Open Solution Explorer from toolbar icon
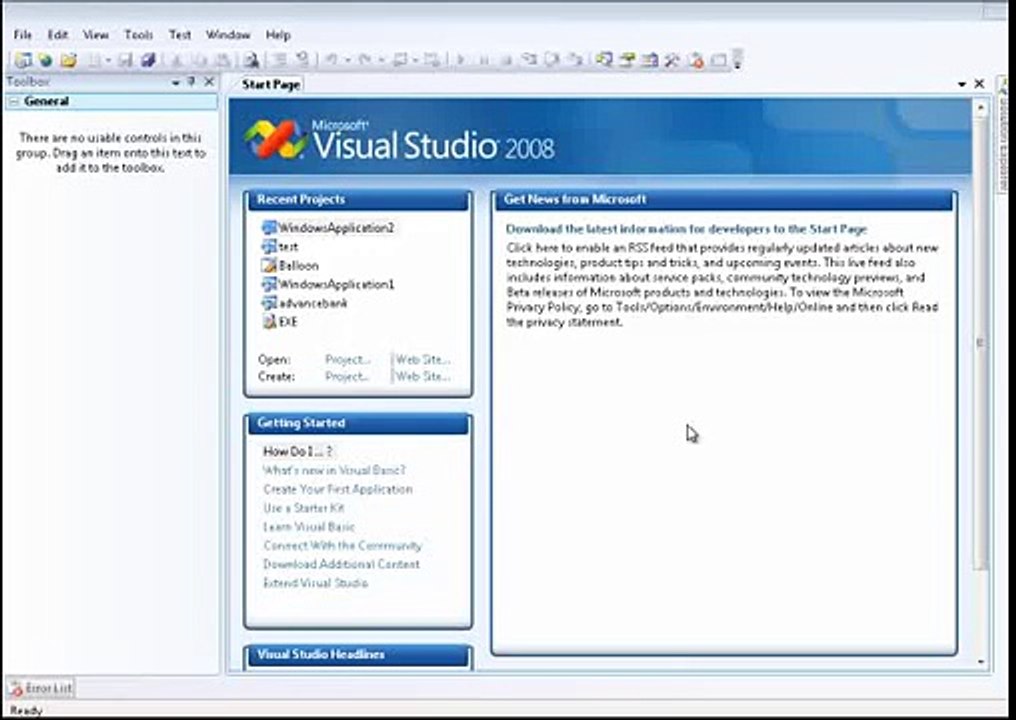The width and height of the screenshot is (1016, 720). coord(605,60)
